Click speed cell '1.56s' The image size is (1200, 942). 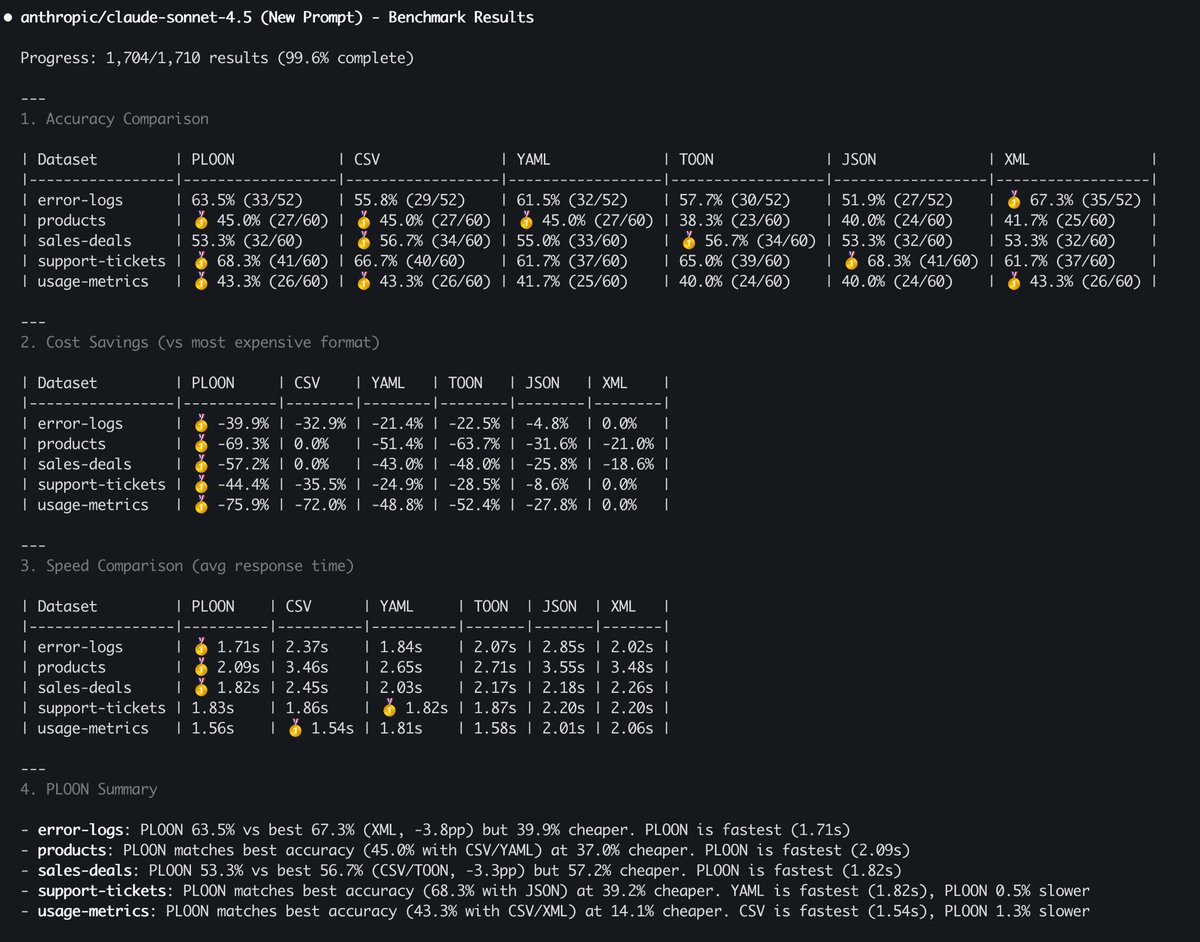pos(213,728)
